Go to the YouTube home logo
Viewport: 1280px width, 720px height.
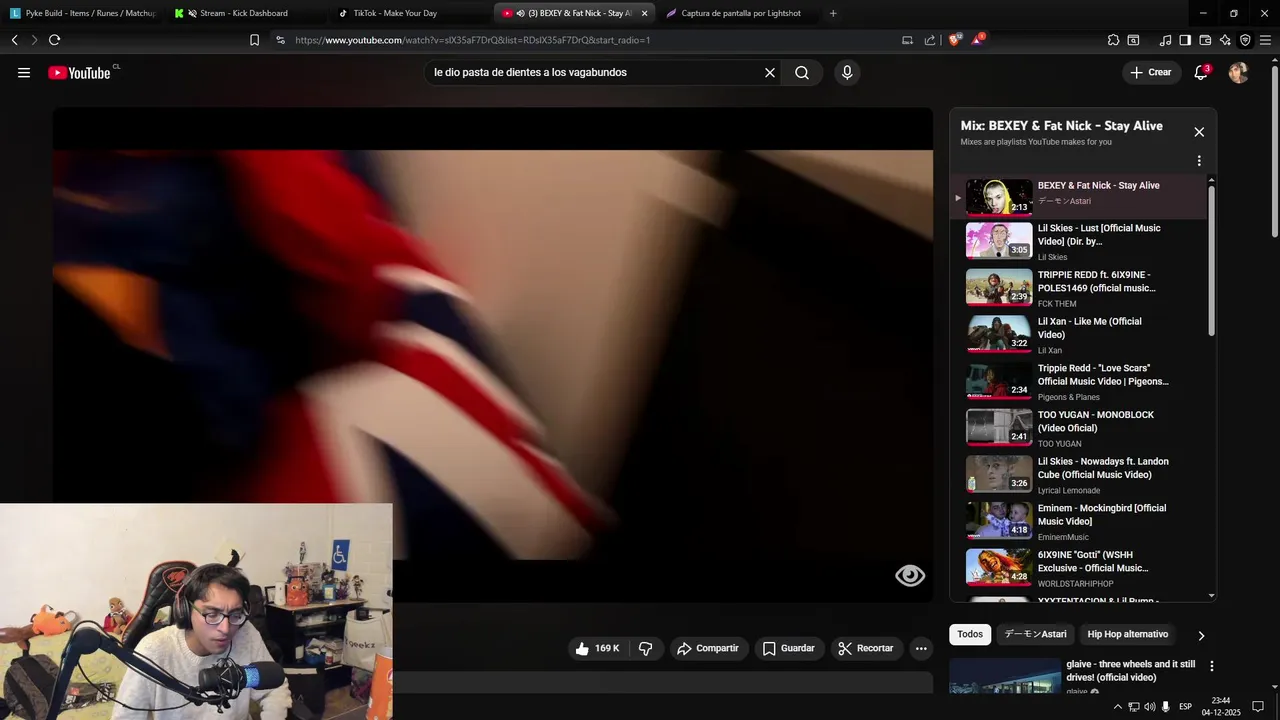coord(80,73)
